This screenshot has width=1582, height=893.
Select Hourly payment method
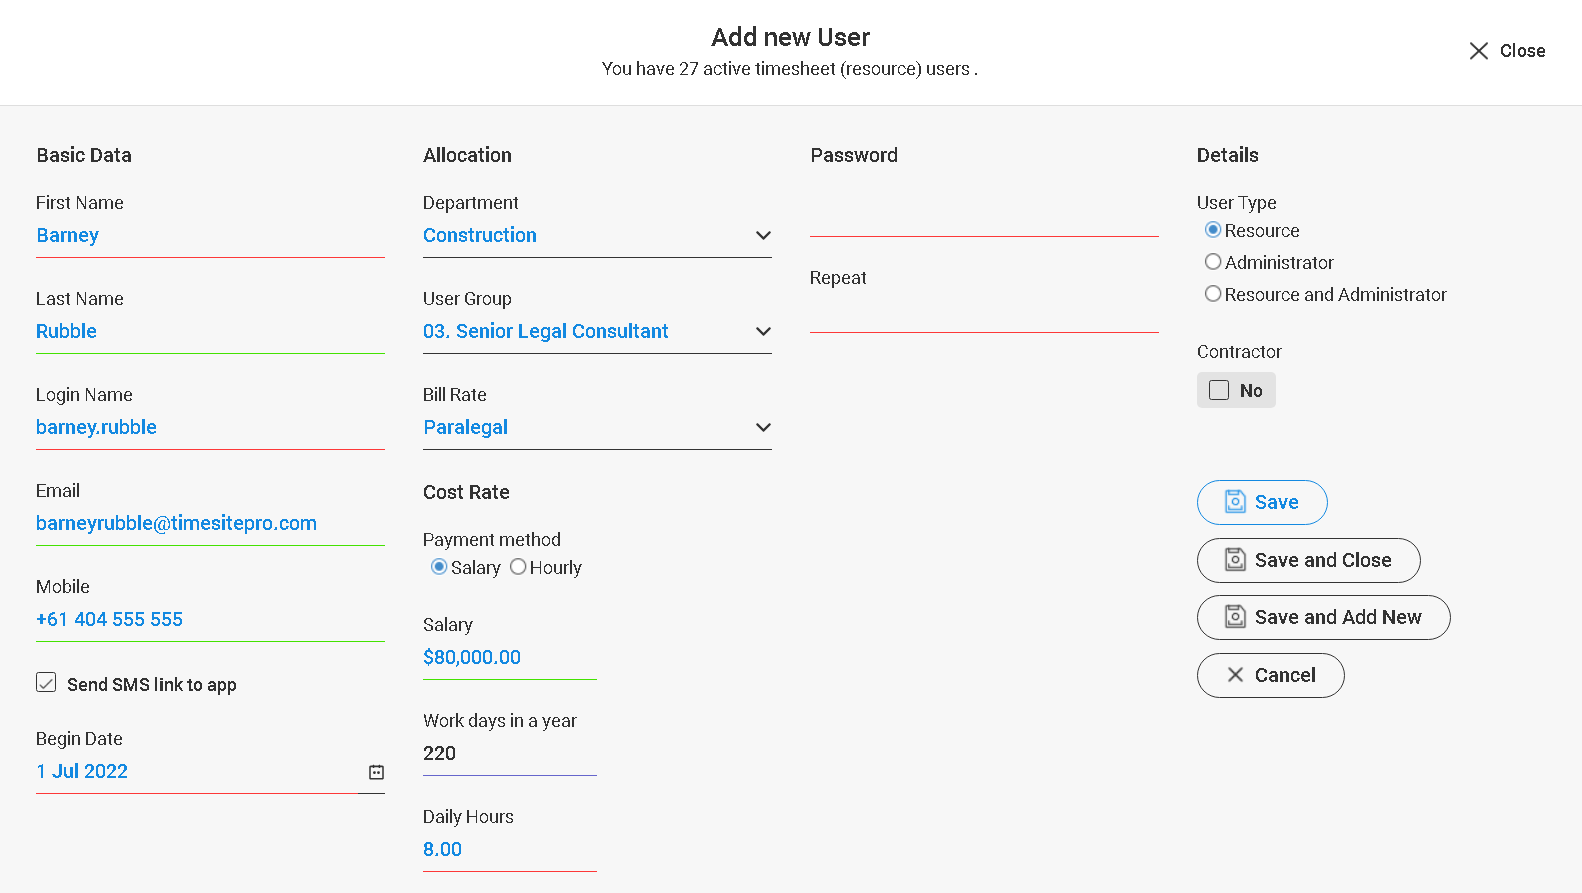pyautogui.click(x=518, y=567)
